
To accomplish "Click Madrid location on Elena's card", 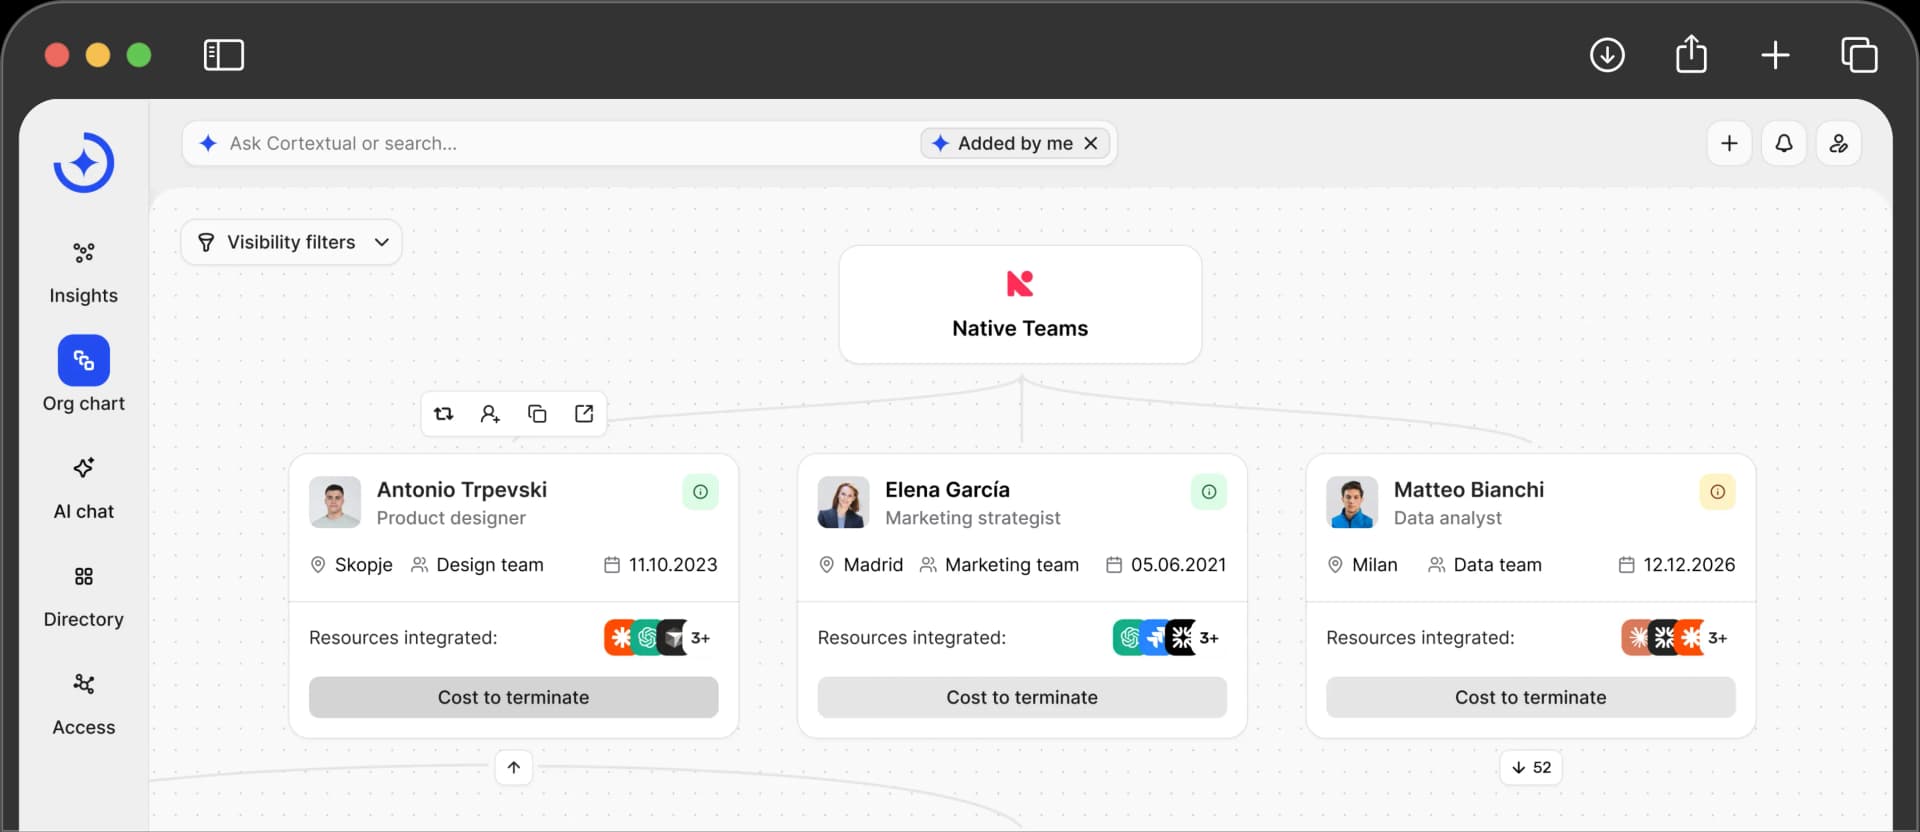I will pyautogui.click(x=861, y=565).
